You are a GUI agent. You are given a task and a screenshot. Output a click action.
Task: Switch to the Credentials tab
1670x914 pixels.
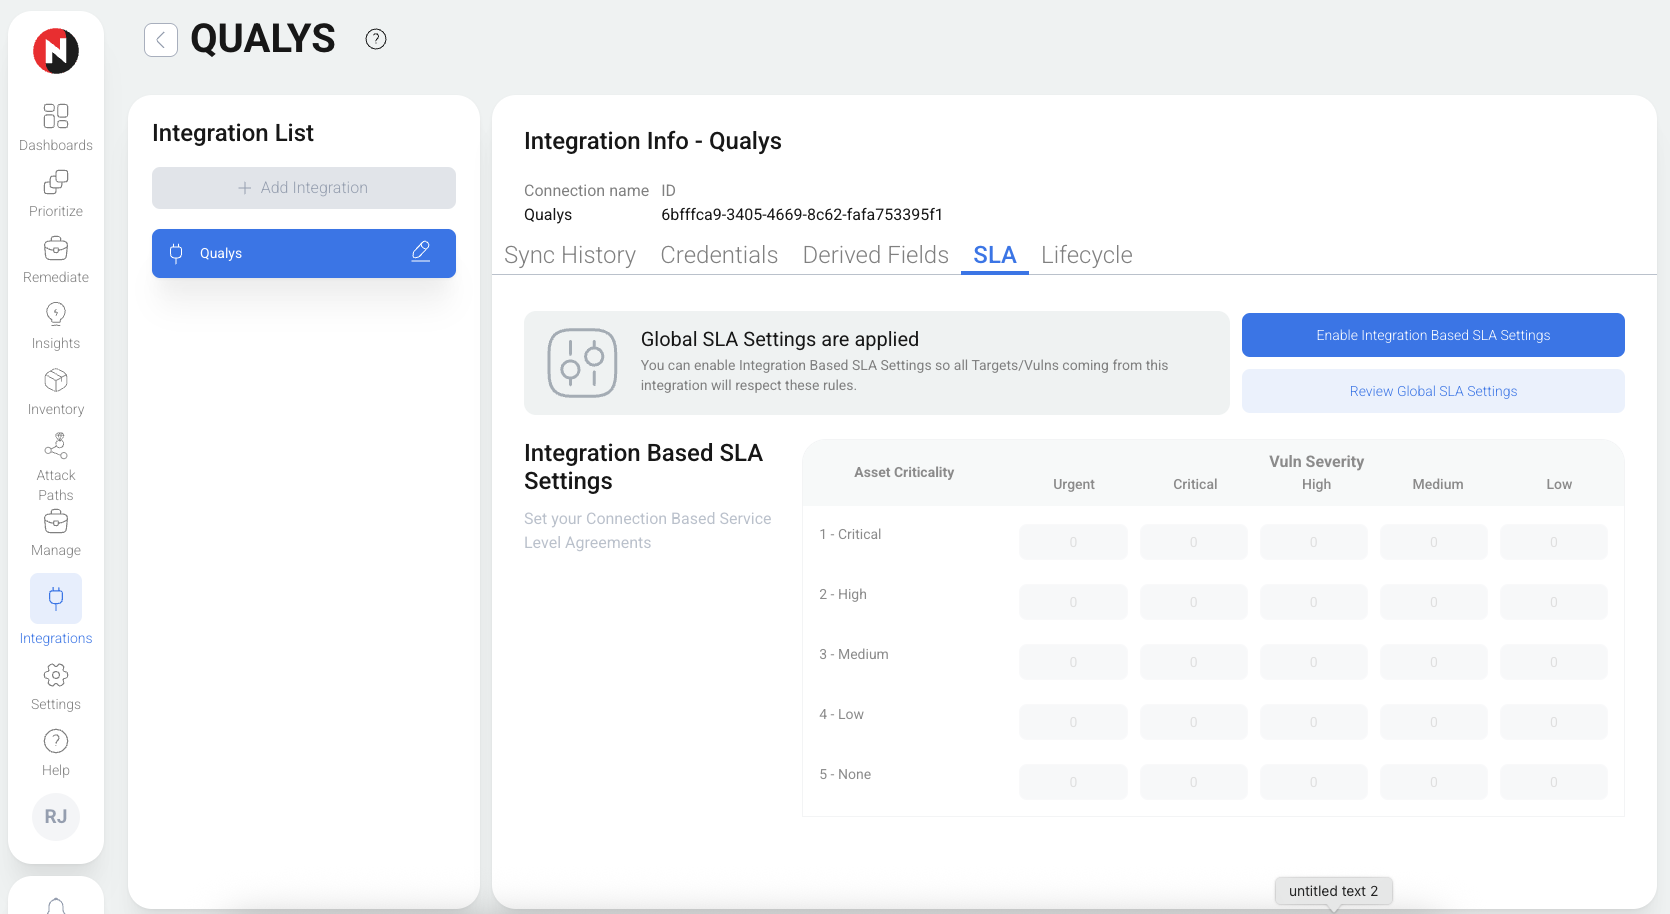[719, 255]
